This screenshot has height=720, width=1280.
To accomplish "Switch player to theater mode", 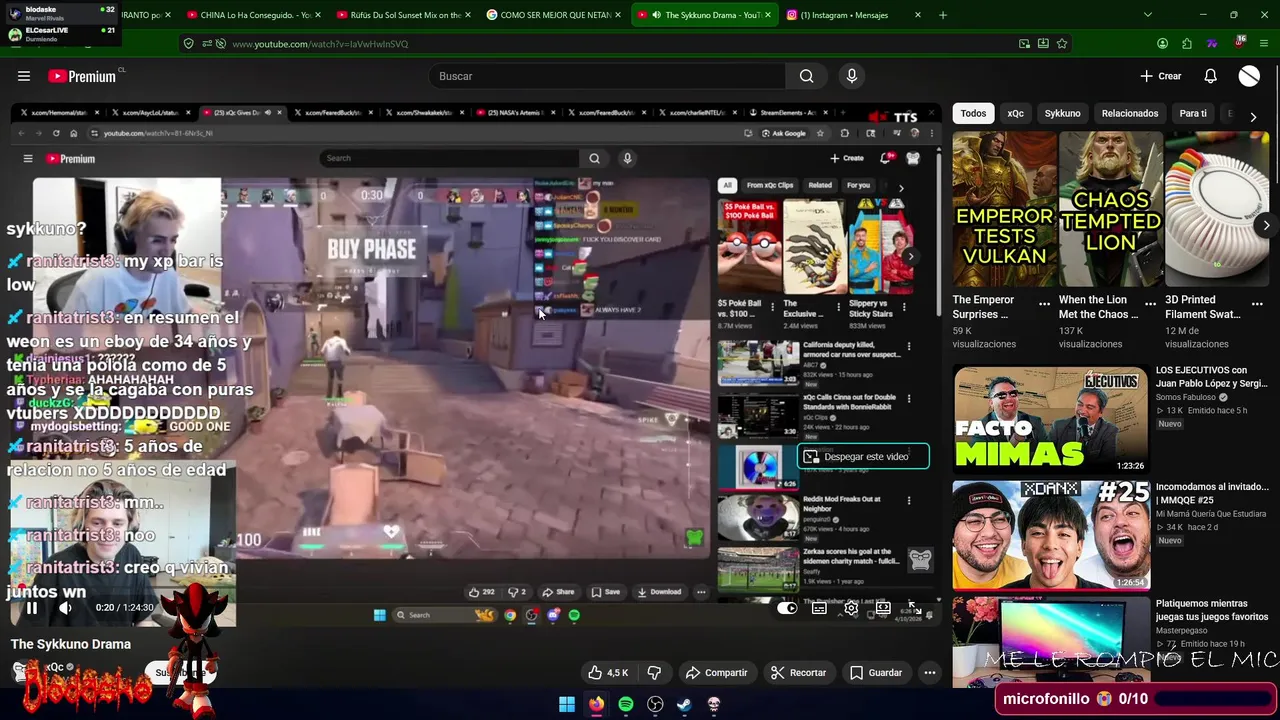I will pyautogui.click(x=883, y=608).
